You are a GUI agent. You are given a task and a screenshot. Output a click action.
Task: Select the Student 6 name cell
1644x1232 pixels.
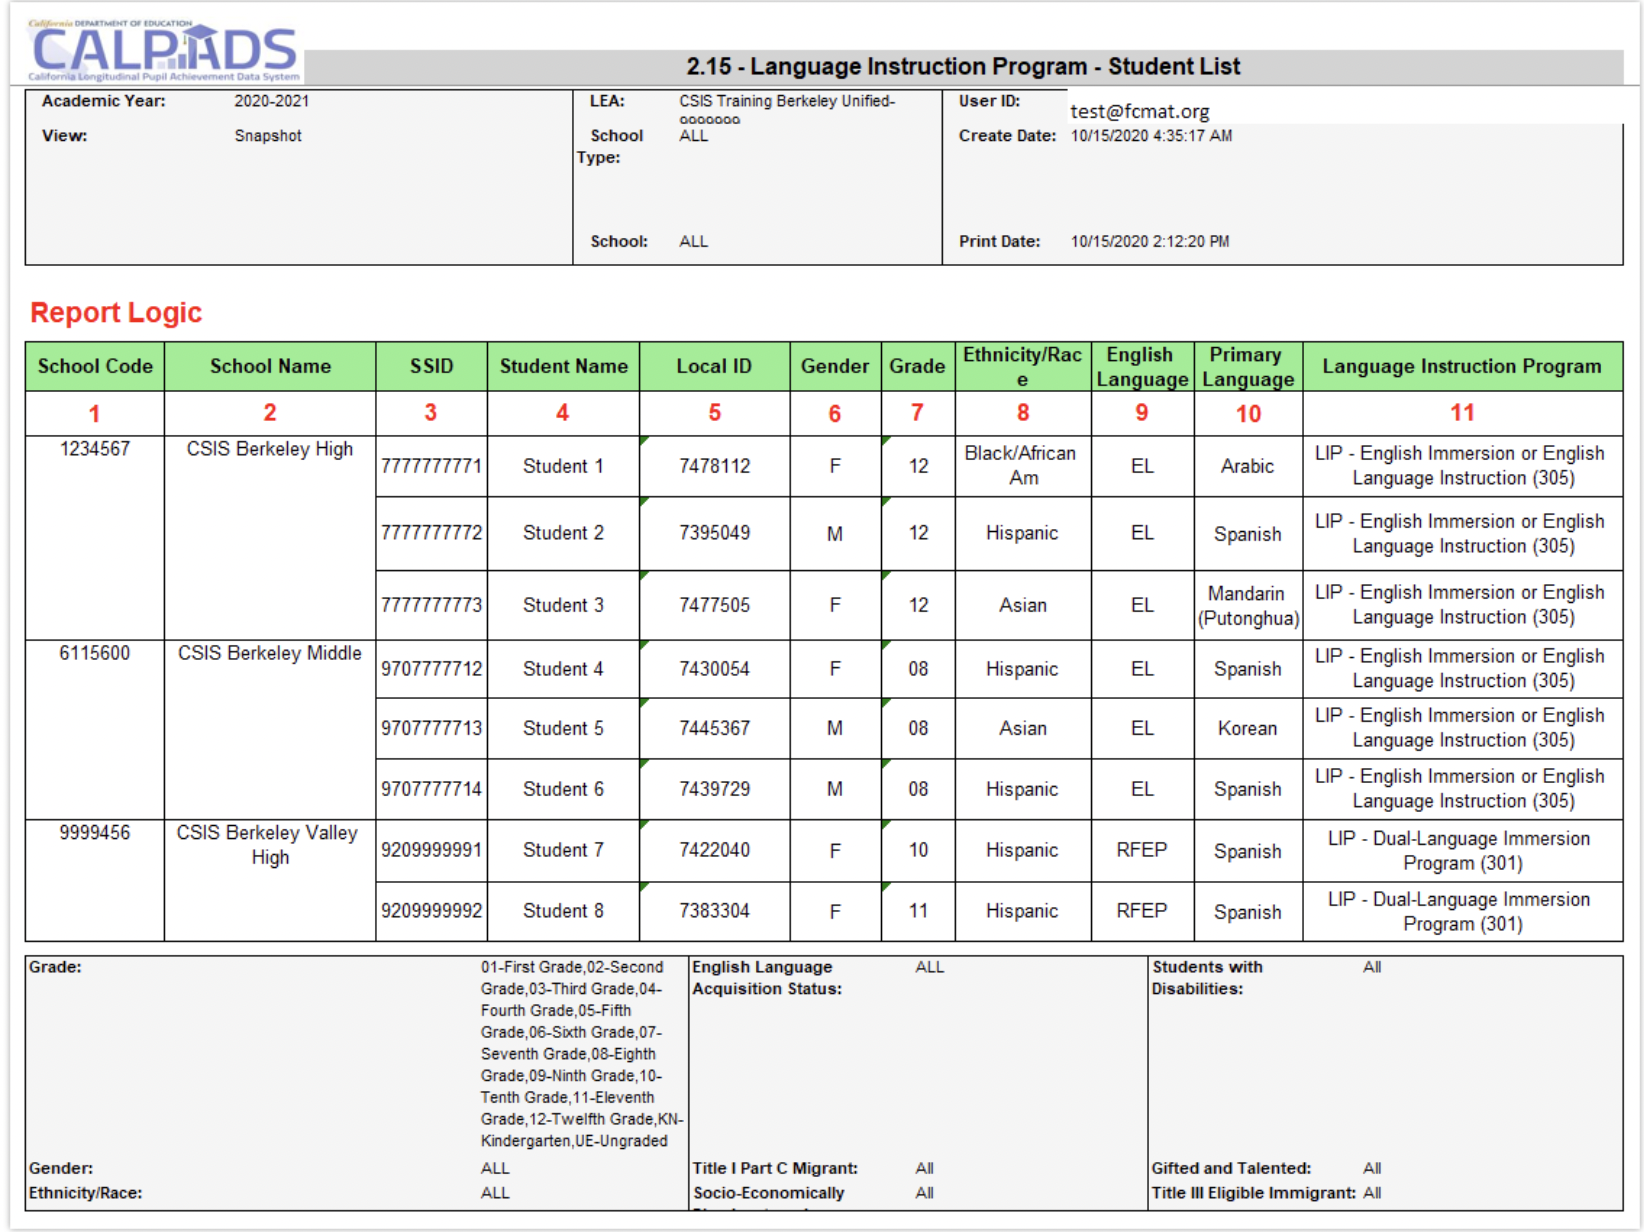click(x=563, y=789)
